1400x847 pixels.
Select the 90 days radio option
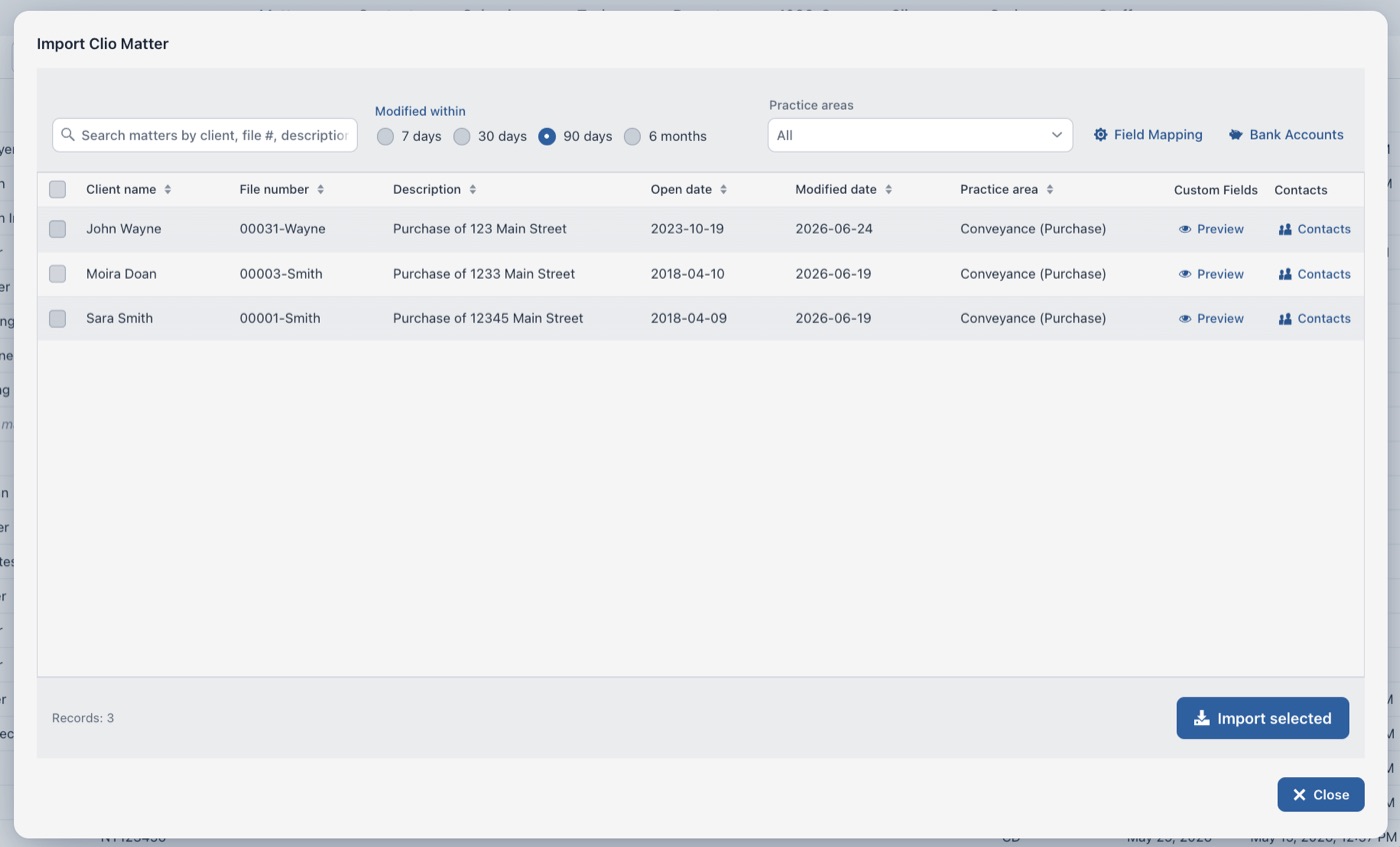547,136
